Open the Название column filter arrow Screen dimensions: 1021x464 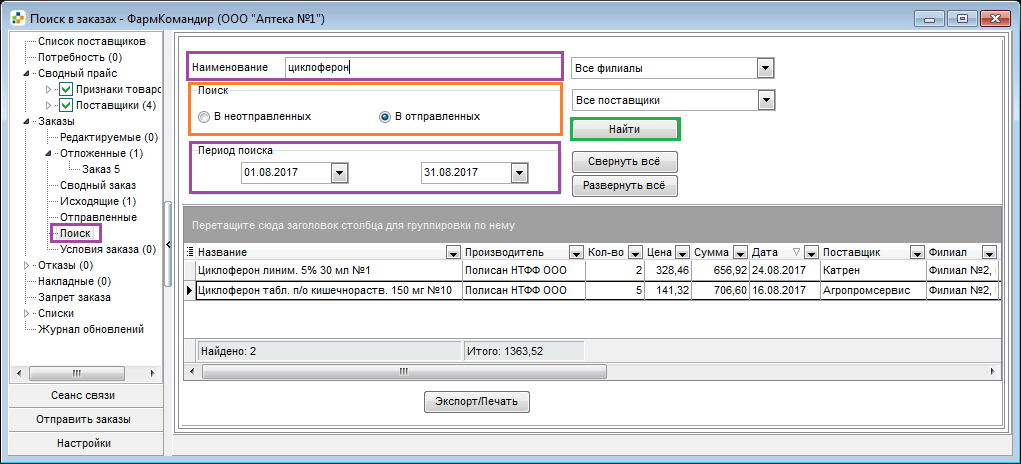[453, 252]
